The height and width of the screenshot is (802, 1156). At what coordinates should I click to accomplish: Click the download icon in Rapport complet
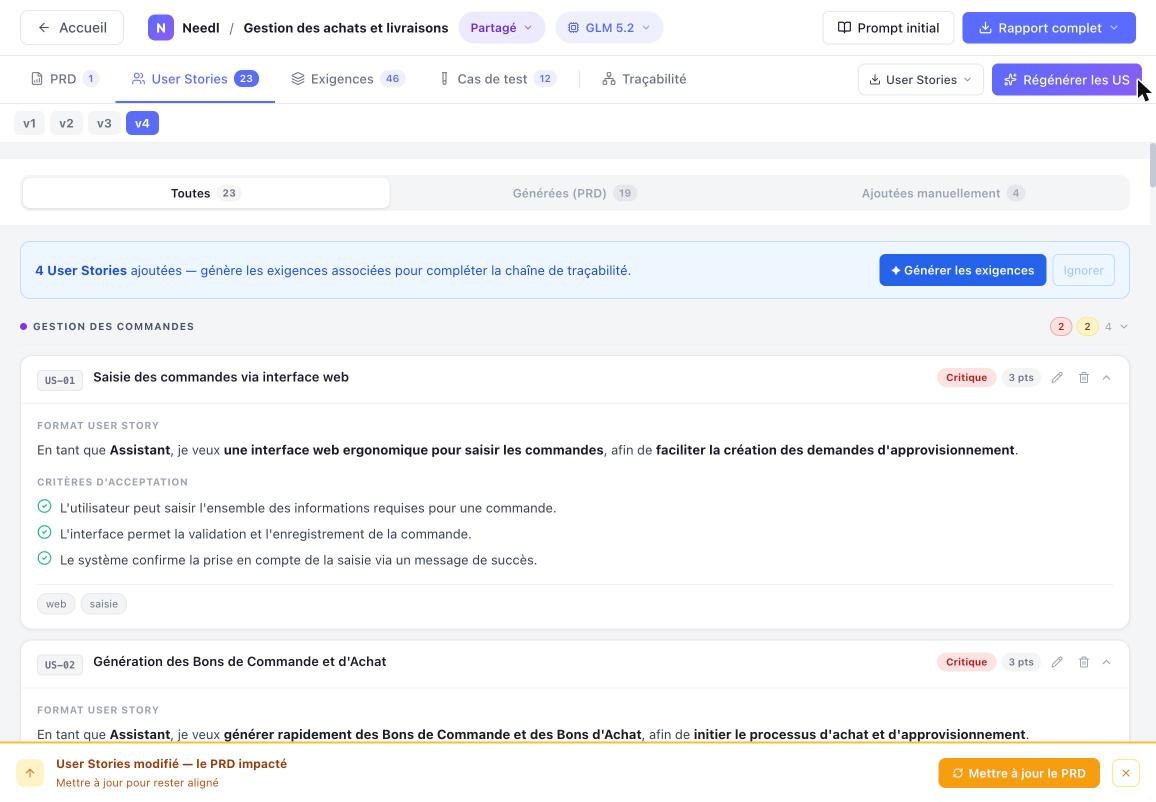point(985,28)
